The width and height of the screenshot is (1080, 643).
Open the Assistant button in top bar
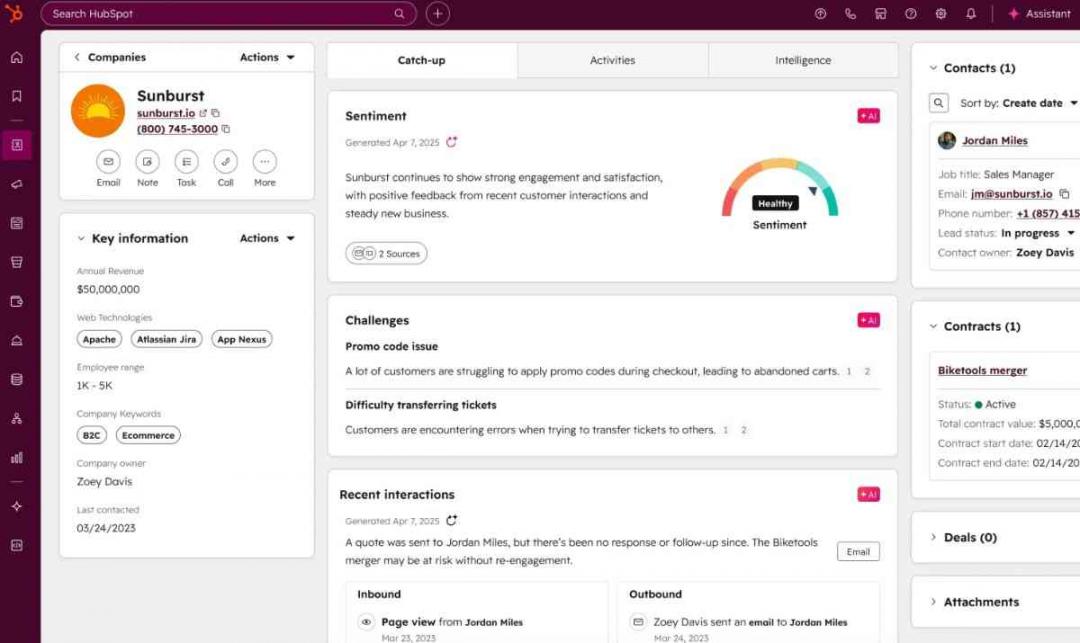click(1039, 14)
